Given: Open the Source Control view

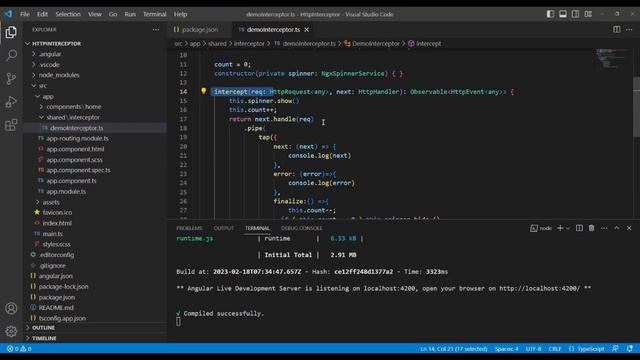Looking at the screenshot, I should 11,78.
